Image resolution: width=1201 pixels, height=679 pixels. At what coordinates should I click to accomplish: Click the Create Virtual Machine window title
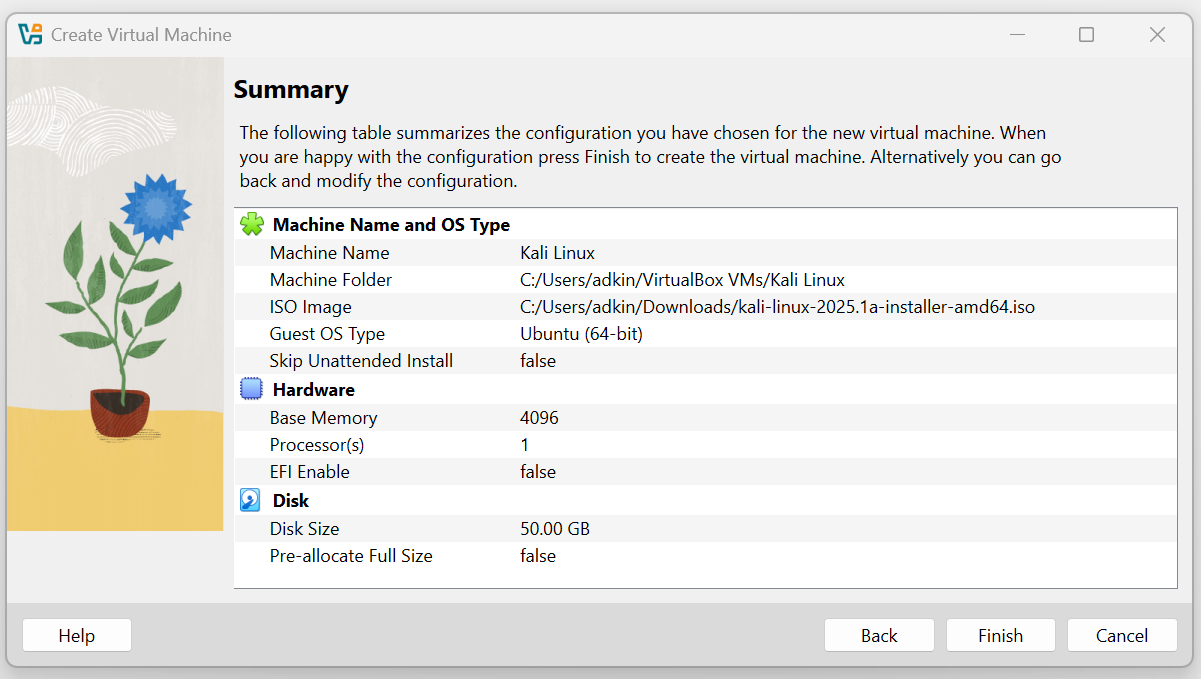pos(141,35)
